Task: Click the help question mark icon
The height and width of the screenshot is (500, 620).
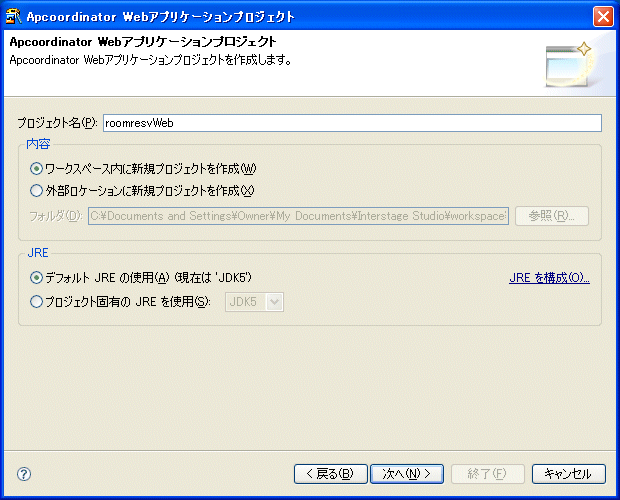Action: pyautogui.click(x=24, y=474)
